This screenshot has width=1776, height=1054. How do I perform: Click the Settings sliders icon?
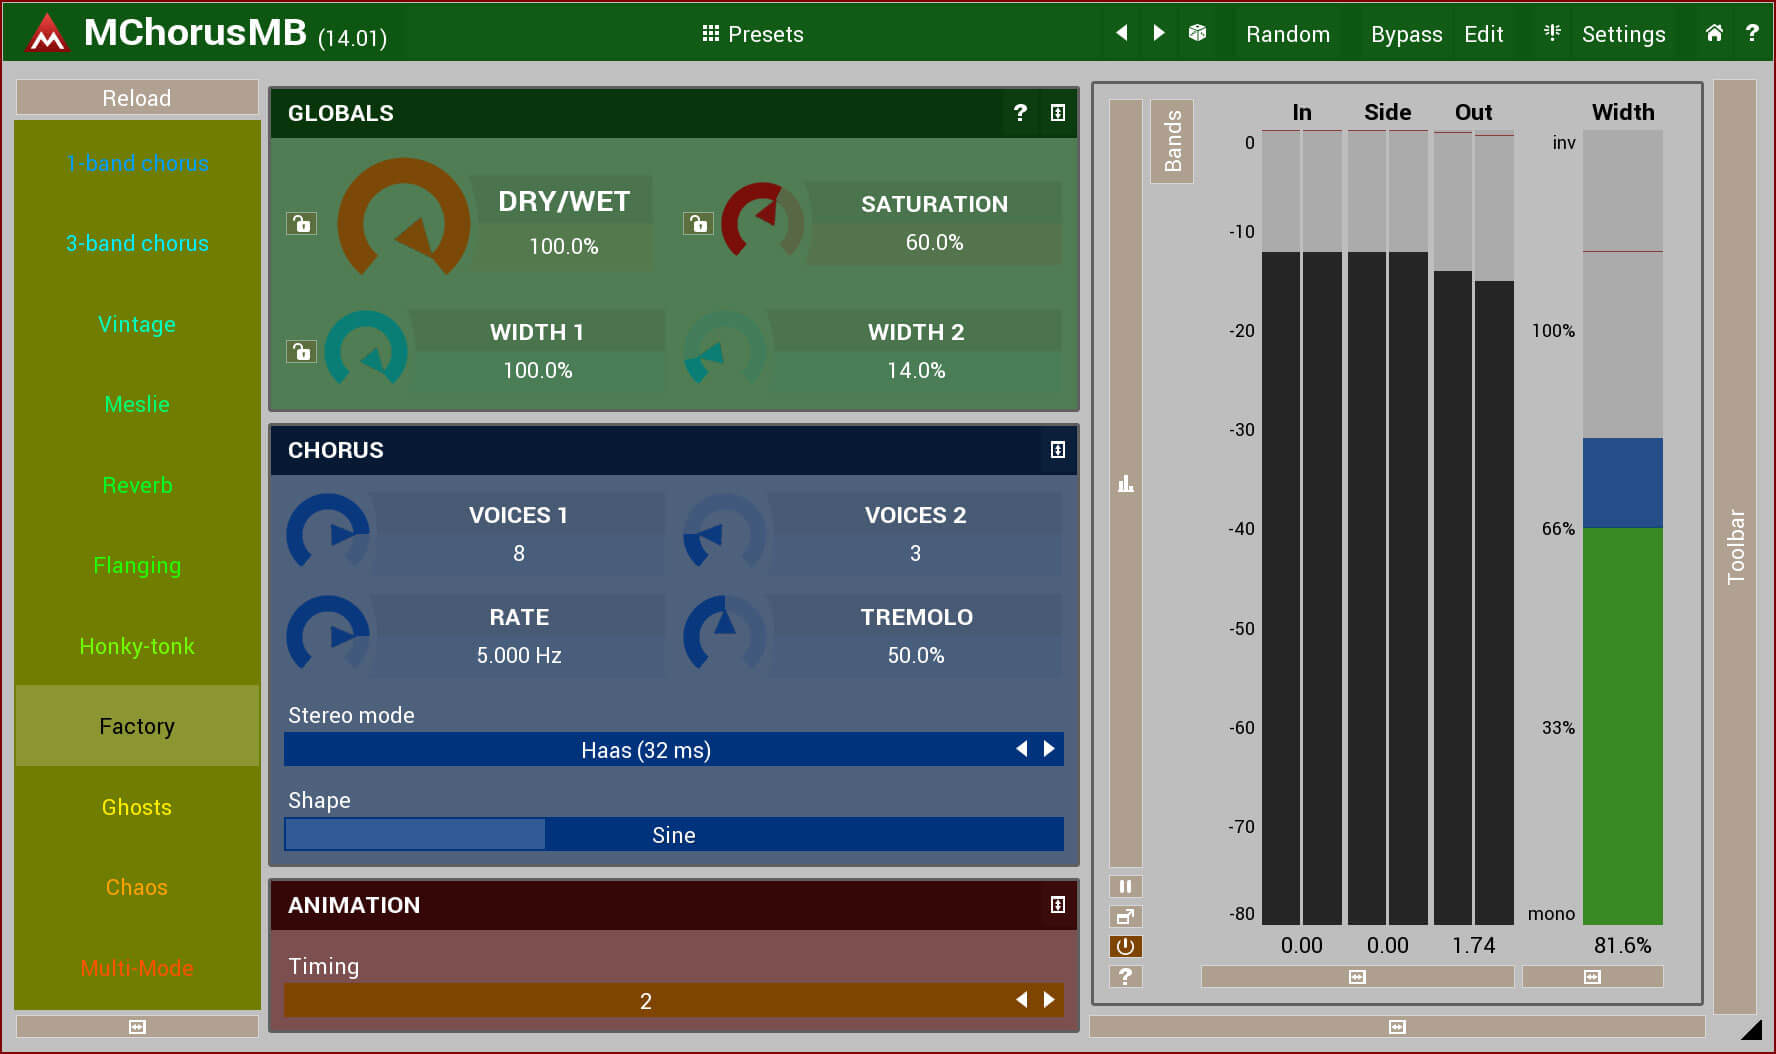(1552, 33)
